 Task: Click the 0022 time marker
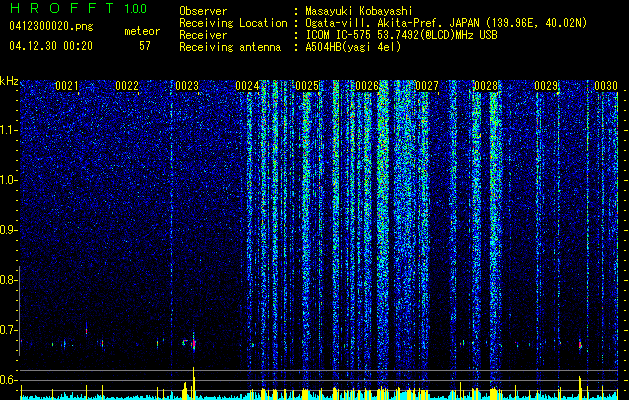click(127, 86)
